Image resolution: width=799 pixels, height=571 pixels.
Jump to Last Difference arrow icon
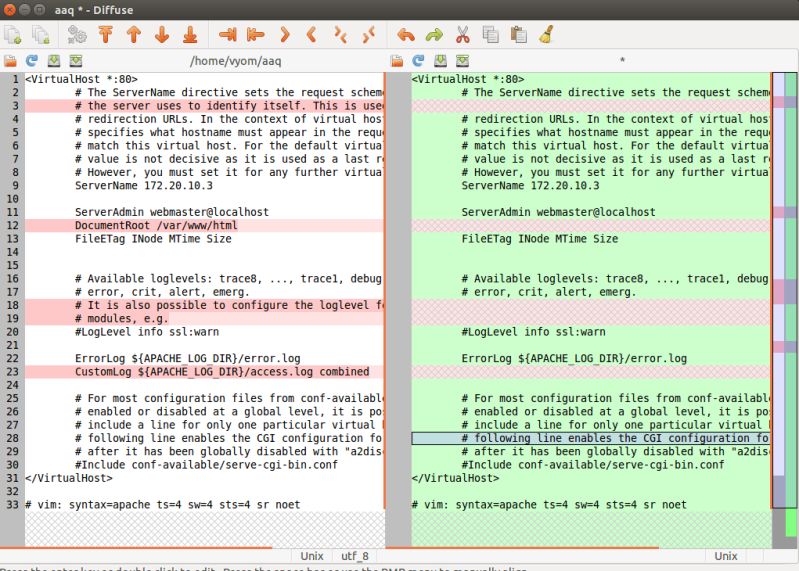190,35
